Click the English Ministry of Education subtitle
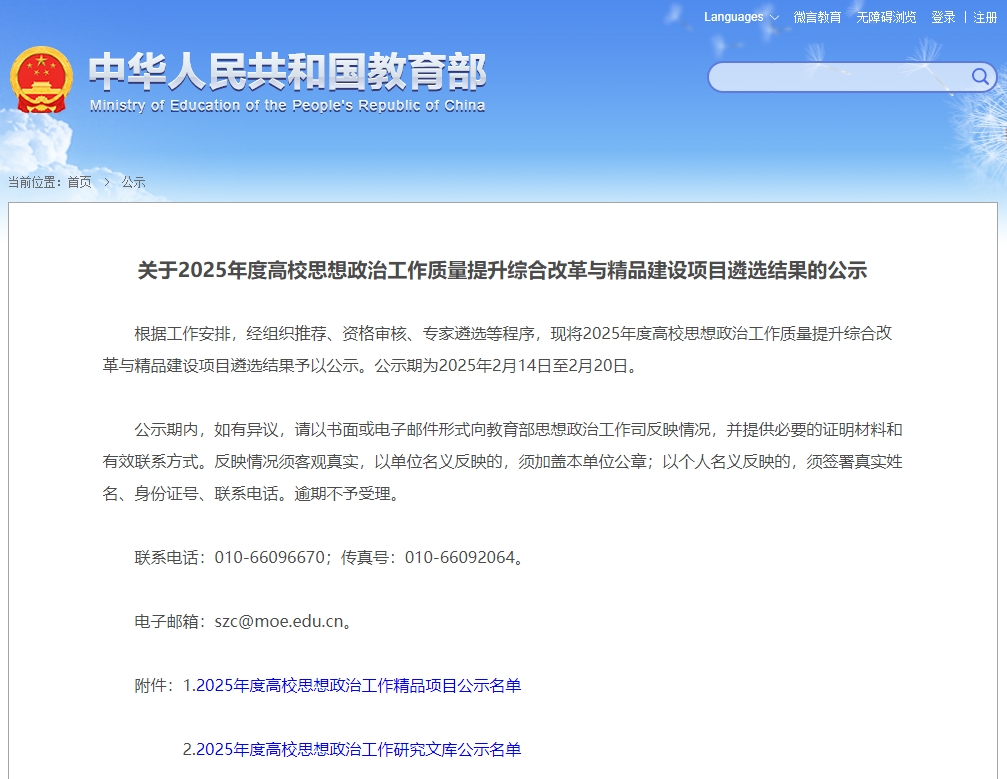Screen dimensions: 1007x779 [287, 106]
